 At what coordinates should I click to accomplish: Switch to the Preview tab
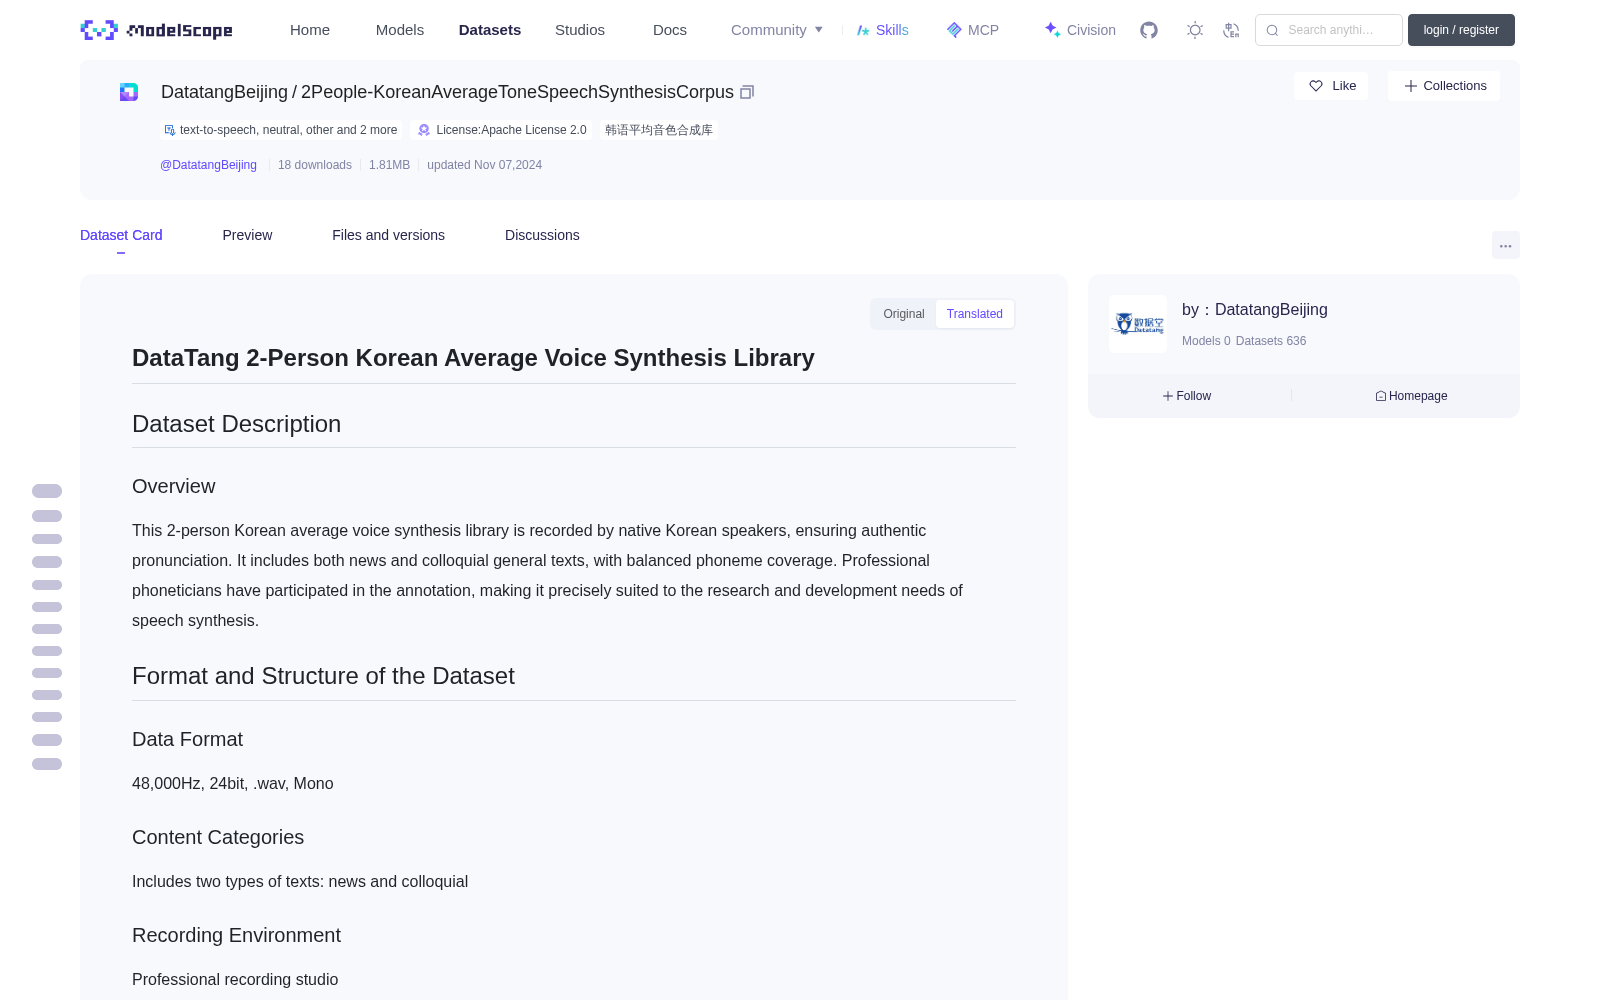(x=247, y=235)
